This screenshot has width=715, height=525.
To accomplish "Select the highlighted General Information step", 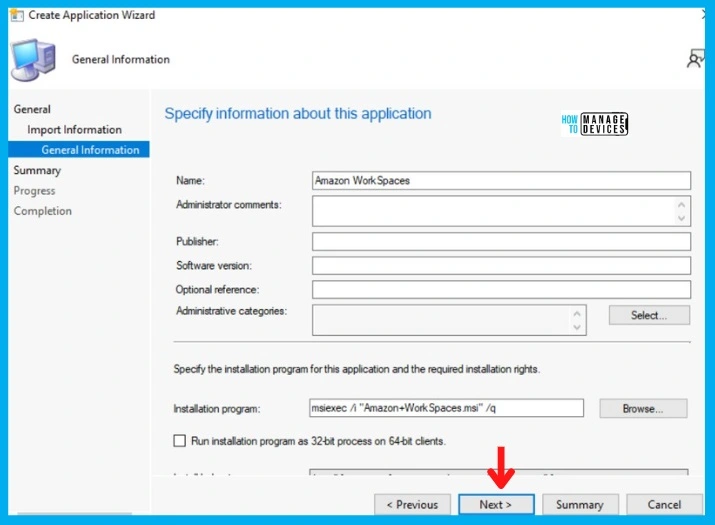I will point(79,150).
